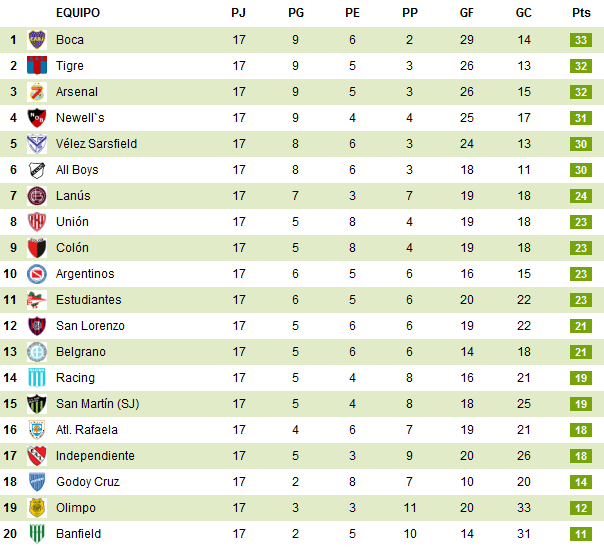Click the Tigre club badge
604x552 pixels.
click(x=37, y=66)
